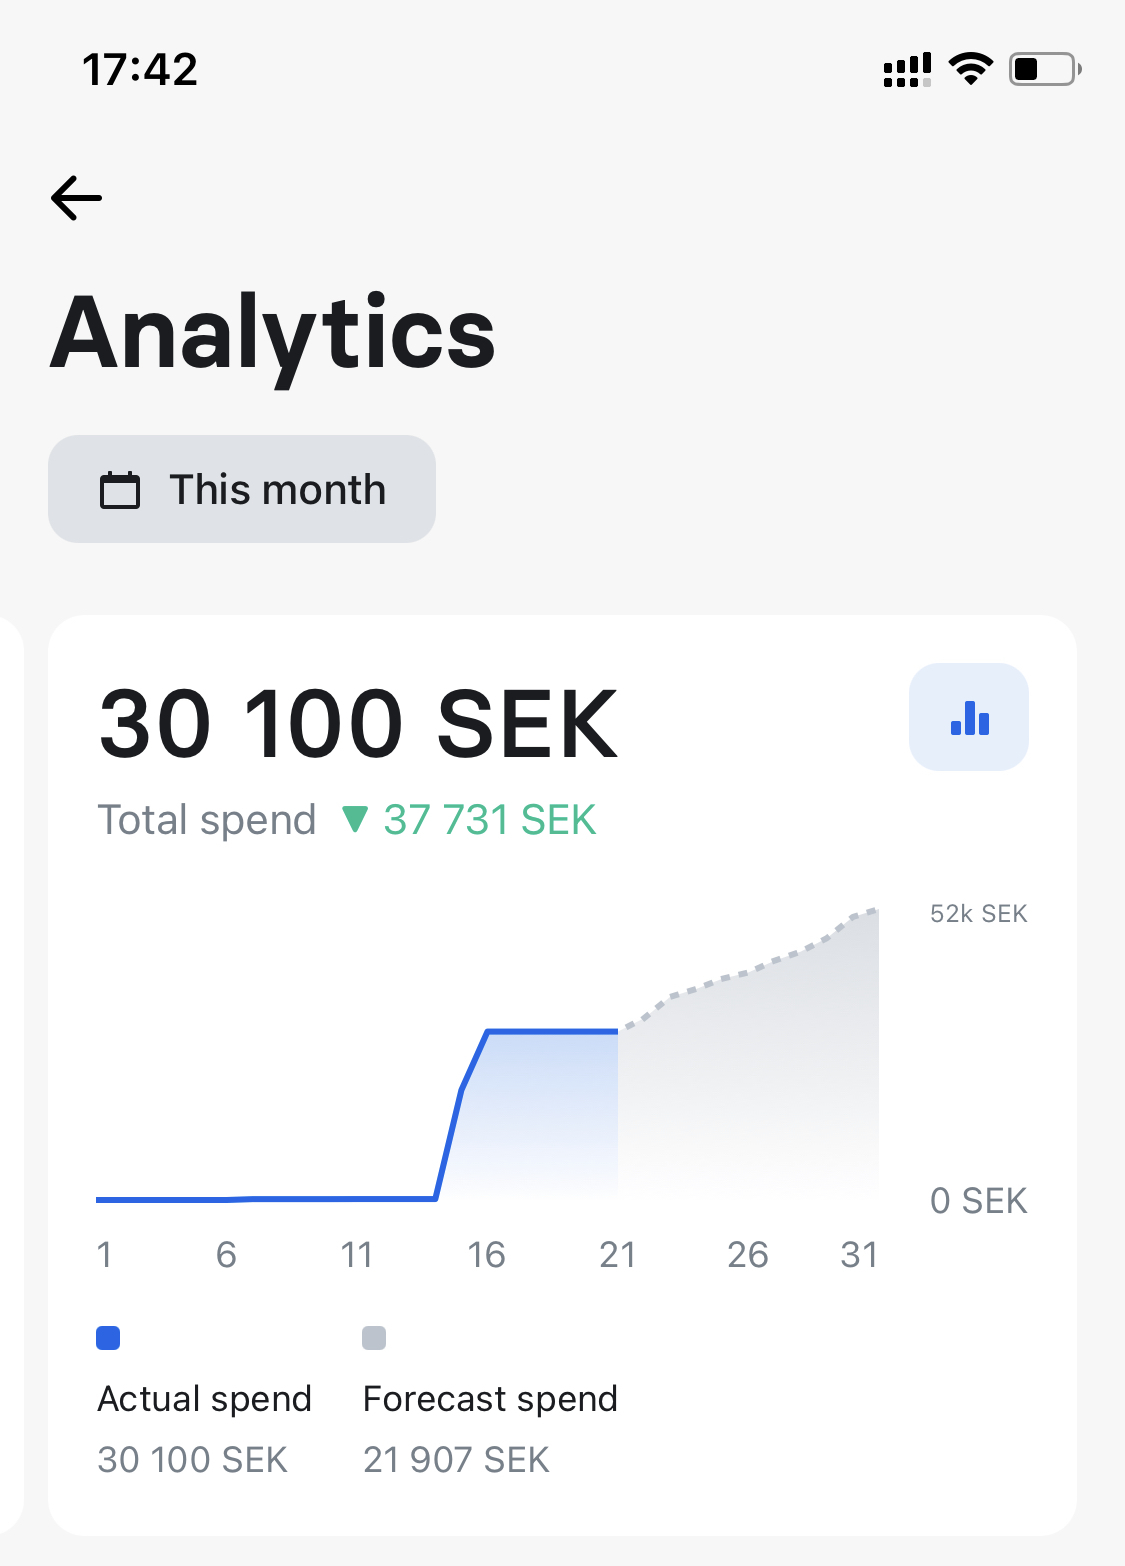Tap the back arrow icon
Viewport: 1125px width, 1566px height.
[77, 197]
